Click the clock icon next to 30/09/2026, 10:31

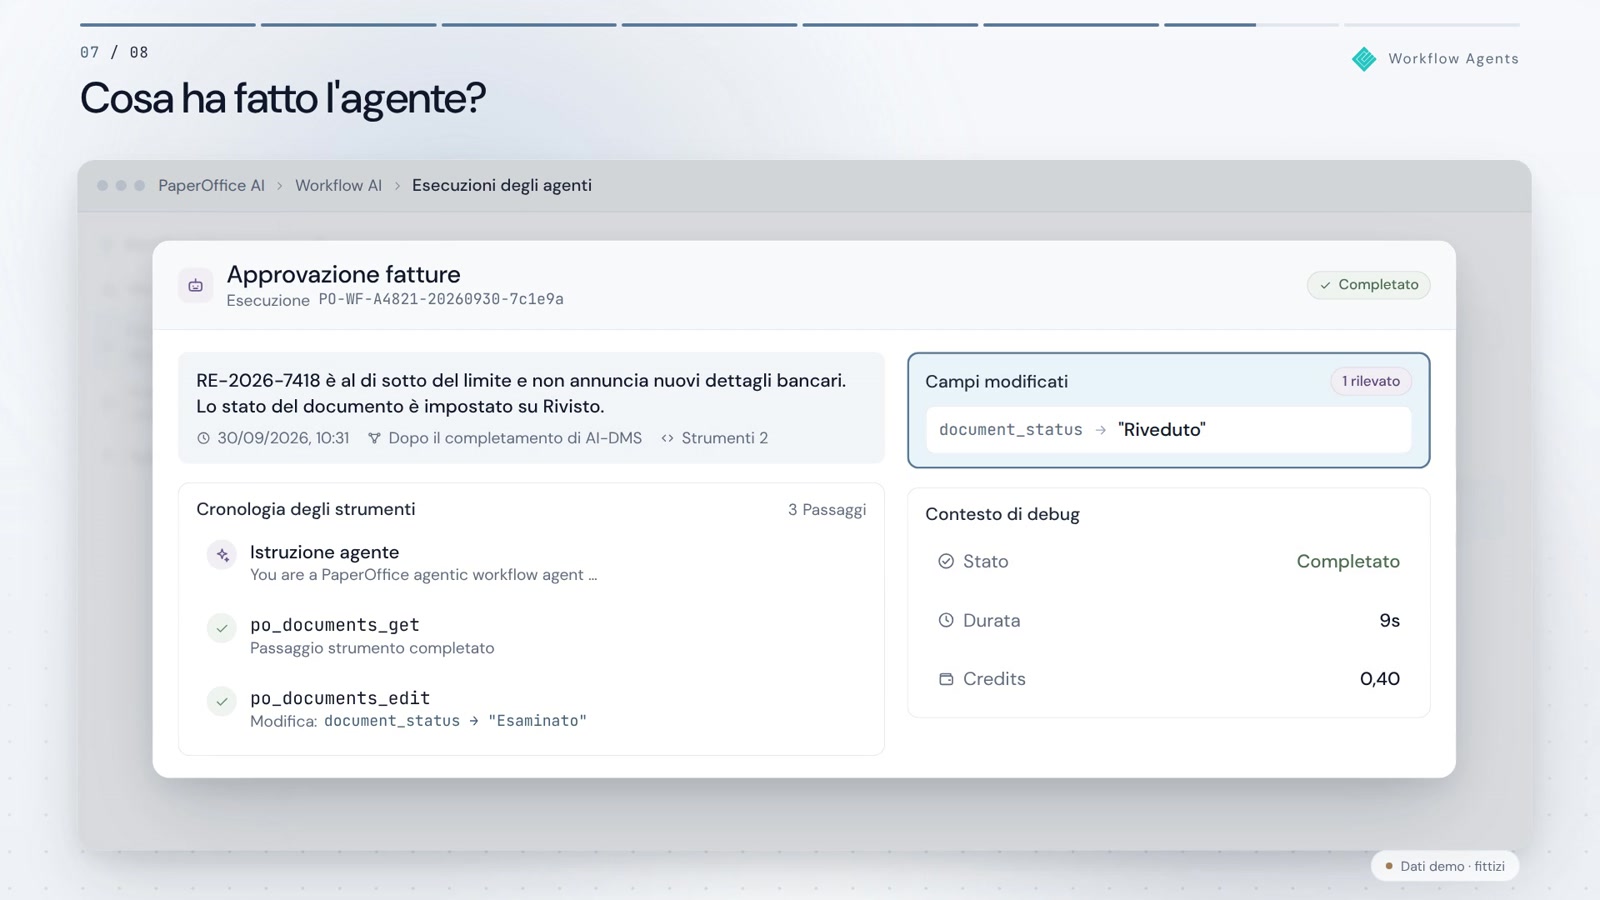(204, 438)
